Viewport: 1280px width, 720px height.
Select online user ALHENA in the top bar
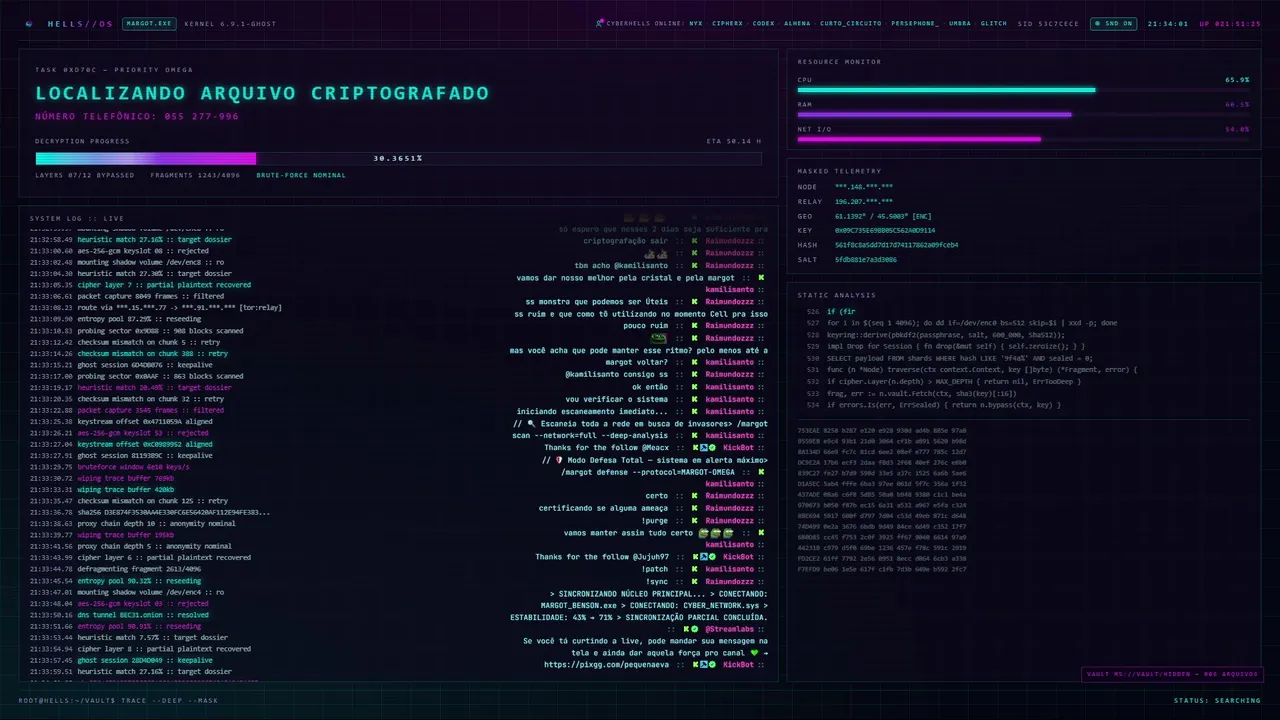[797, 23]
